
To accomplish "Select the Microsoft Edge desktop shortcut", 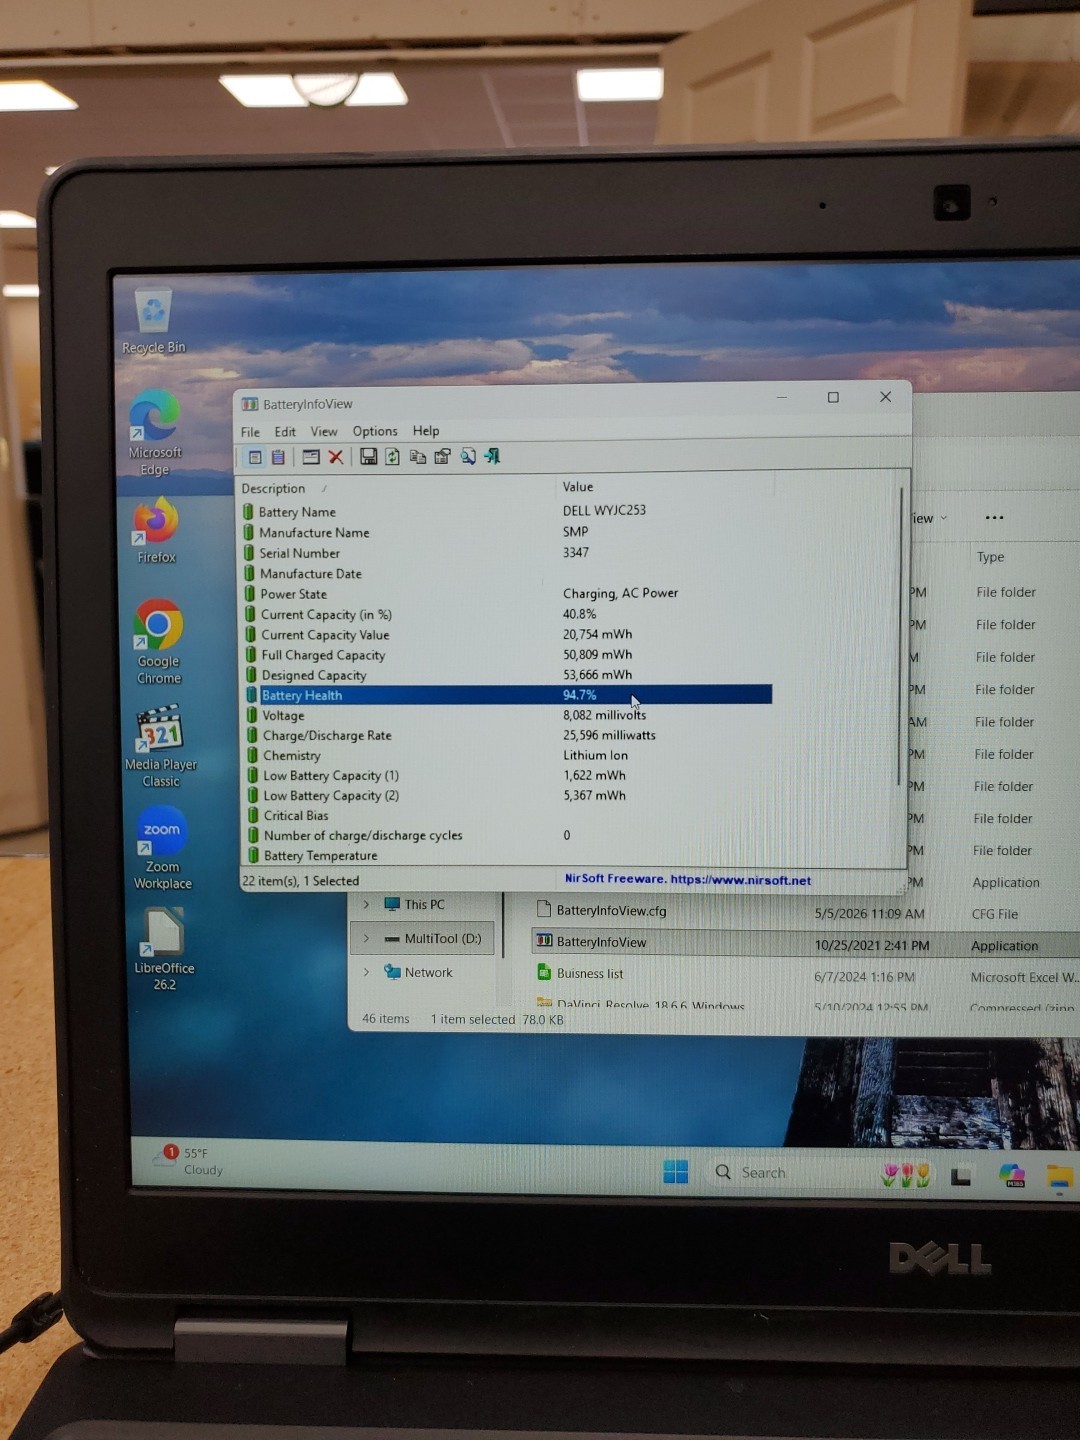I will click(155, 432).
